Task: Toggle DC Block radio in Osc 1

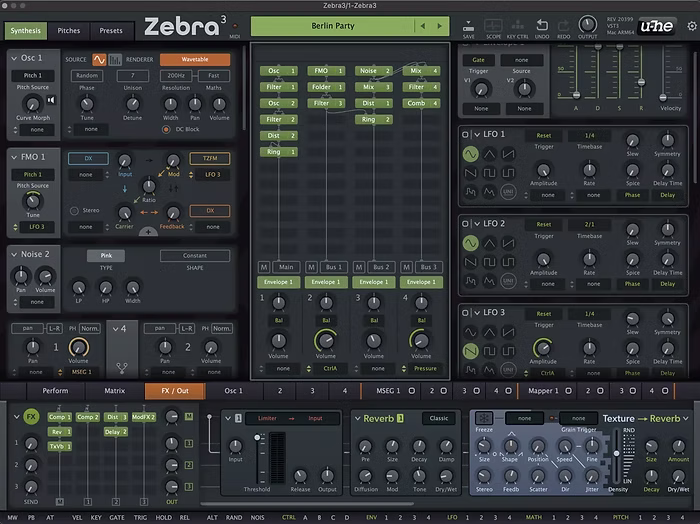Action: [x=166, y=129]
